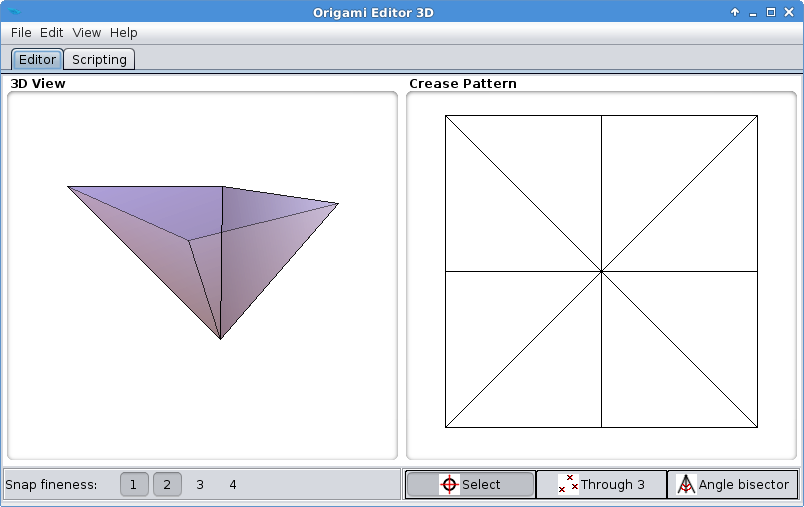
Task: Click the center point of the crease pattern
Action: (x=601, y=271)
